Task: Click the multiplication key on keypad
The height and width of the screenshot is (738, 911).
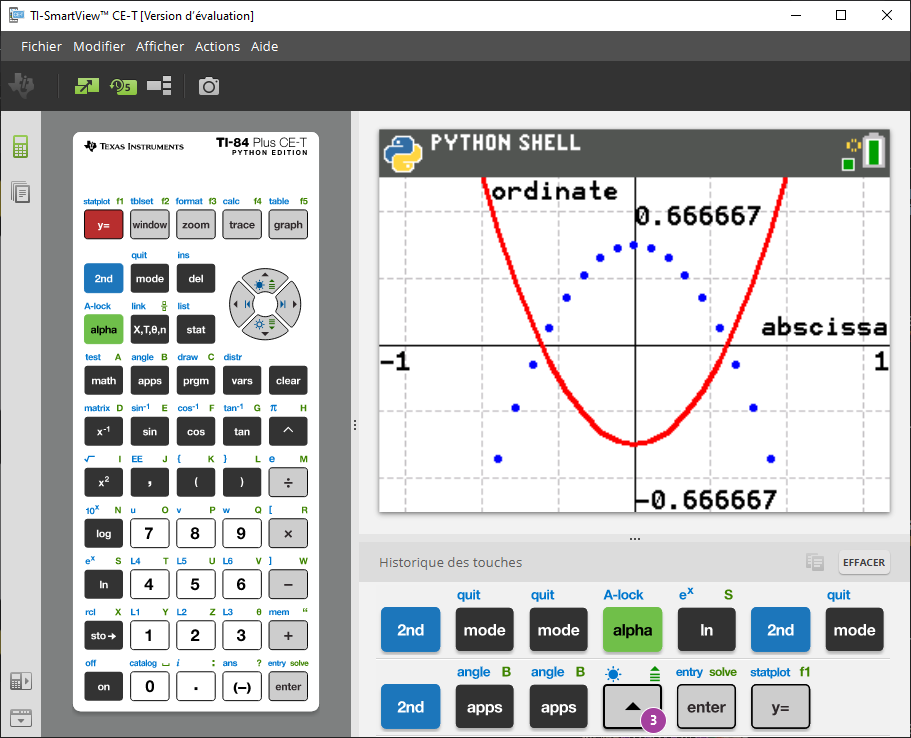Action: click(288, 533)
